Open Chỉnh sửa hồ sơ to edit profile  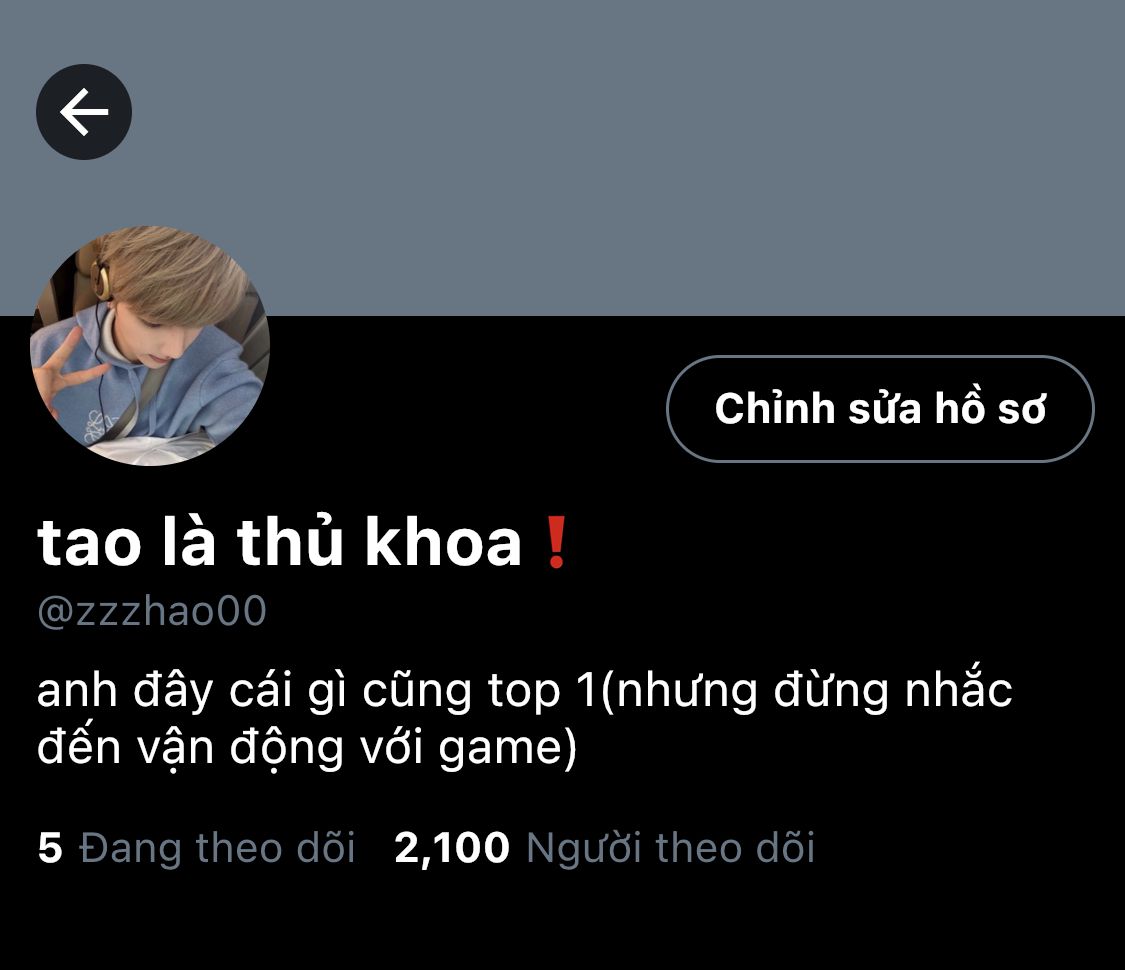click(x=880, y=409)
